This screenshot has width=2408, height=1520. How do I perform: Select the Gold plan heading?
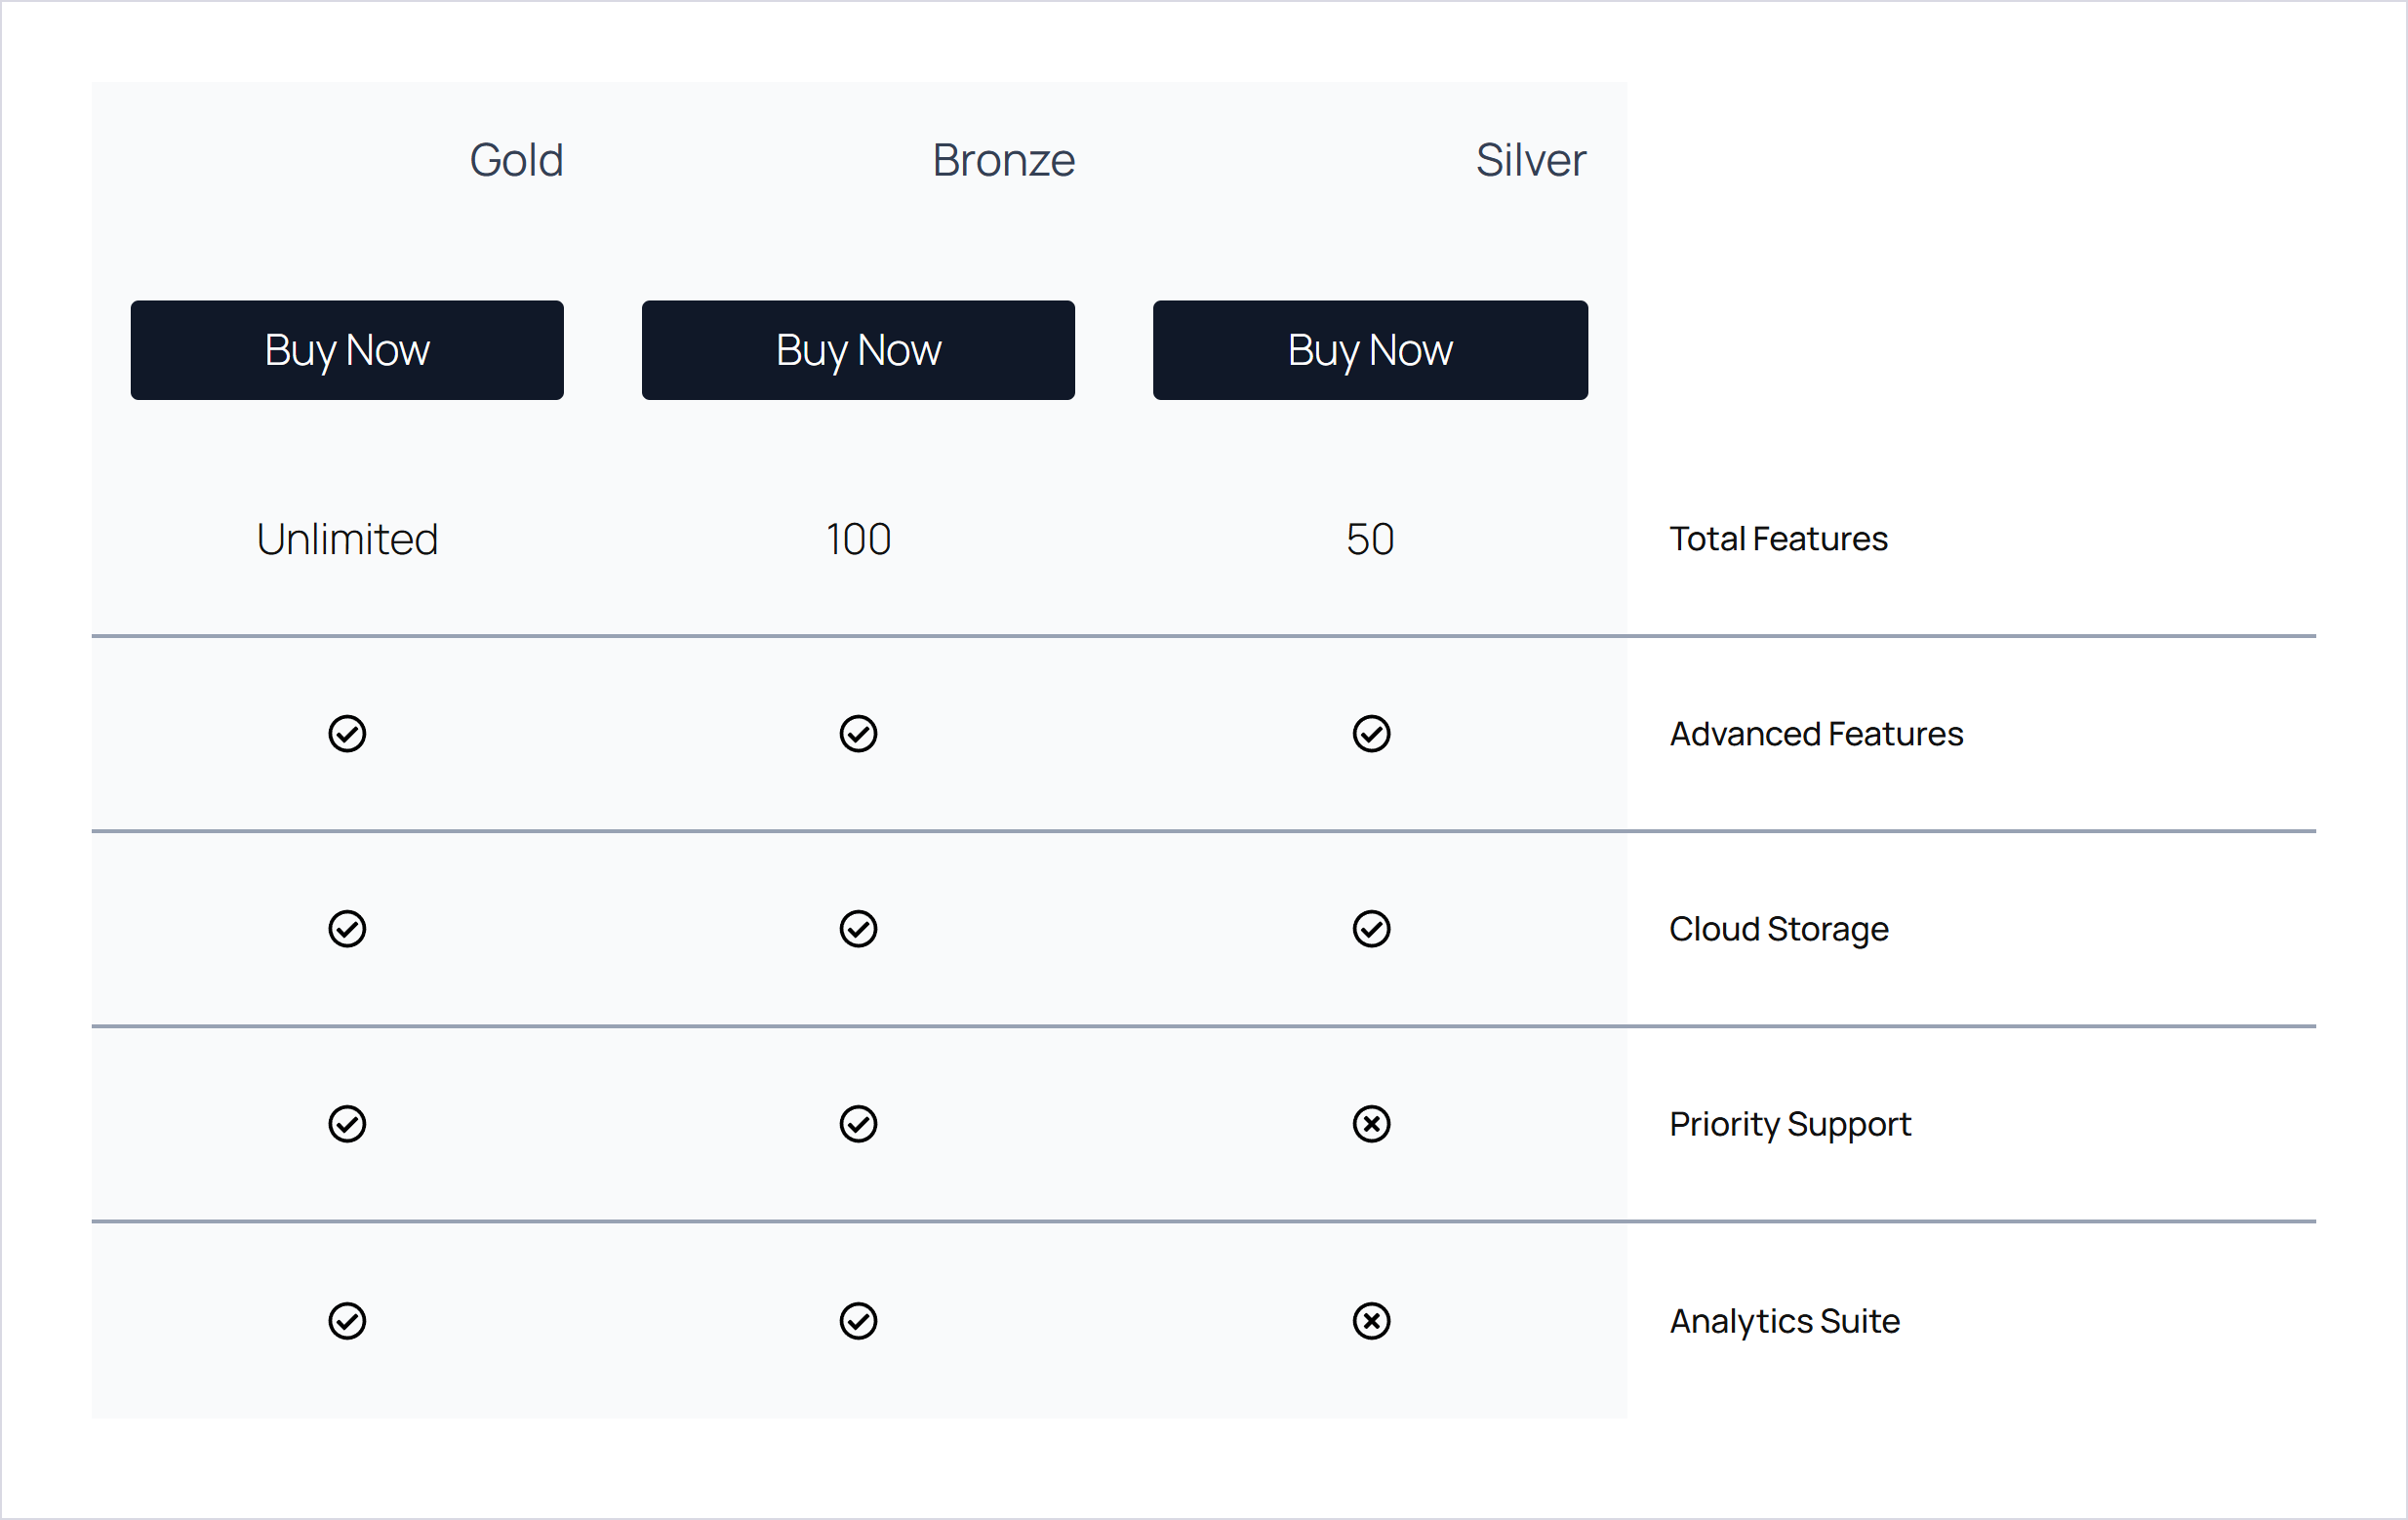[x=516, y=160]
